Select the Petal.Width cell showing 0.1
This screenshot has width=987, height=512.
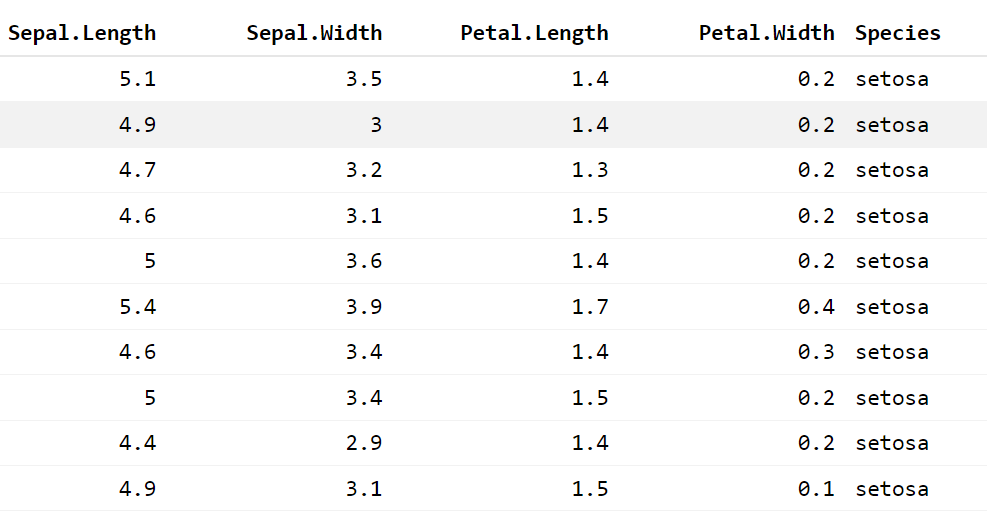[815, 489]
